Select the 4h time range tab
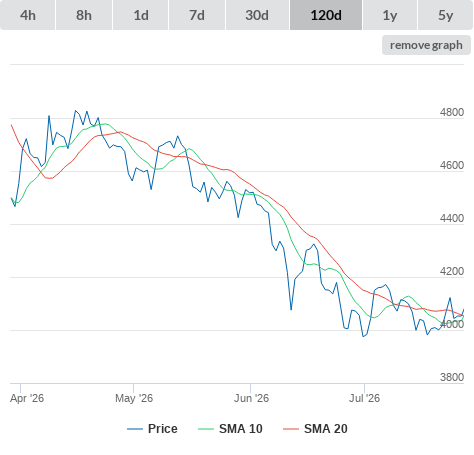Image resolution: width=474 pixels, height=455 pixels. click(x=28, y=15)
